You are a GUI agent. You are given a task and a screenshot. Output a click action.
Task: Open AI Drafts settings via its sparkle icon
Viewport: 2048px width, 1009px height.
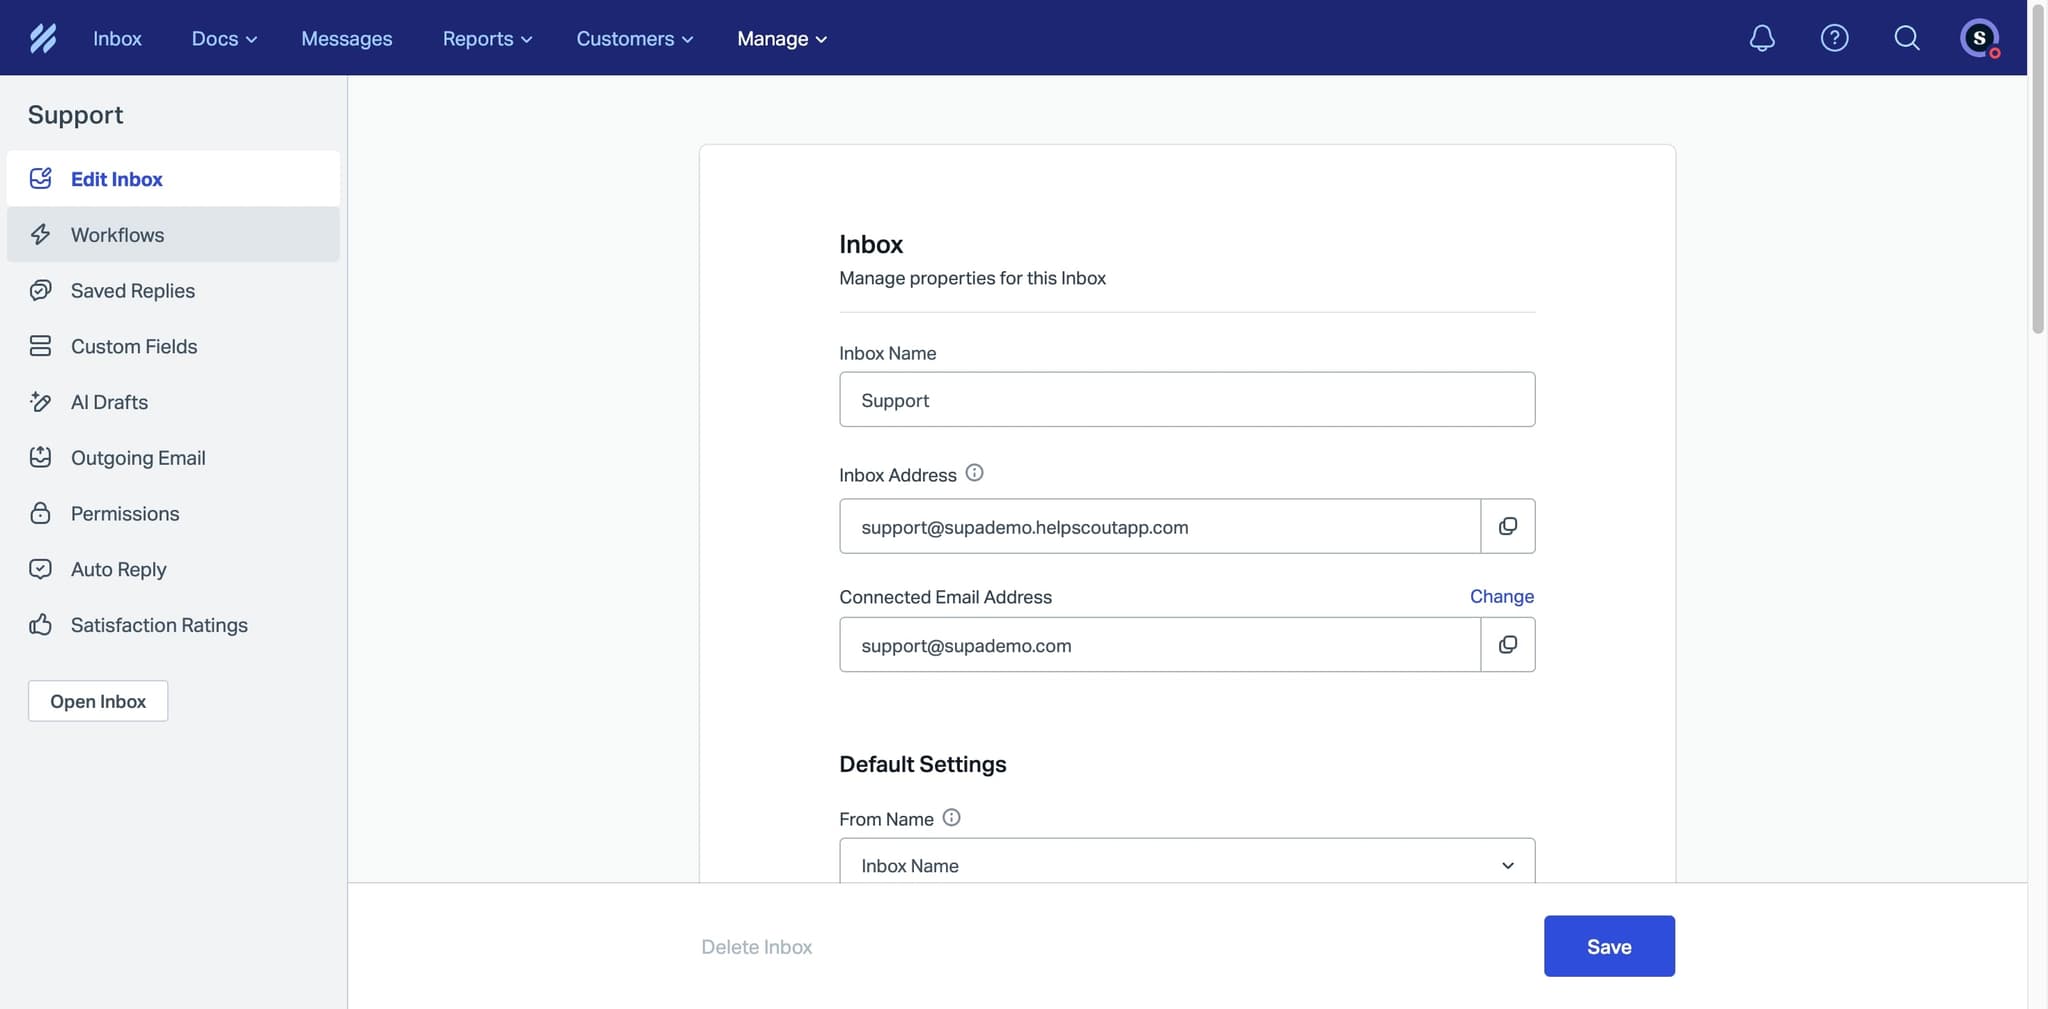pos(40,401)
